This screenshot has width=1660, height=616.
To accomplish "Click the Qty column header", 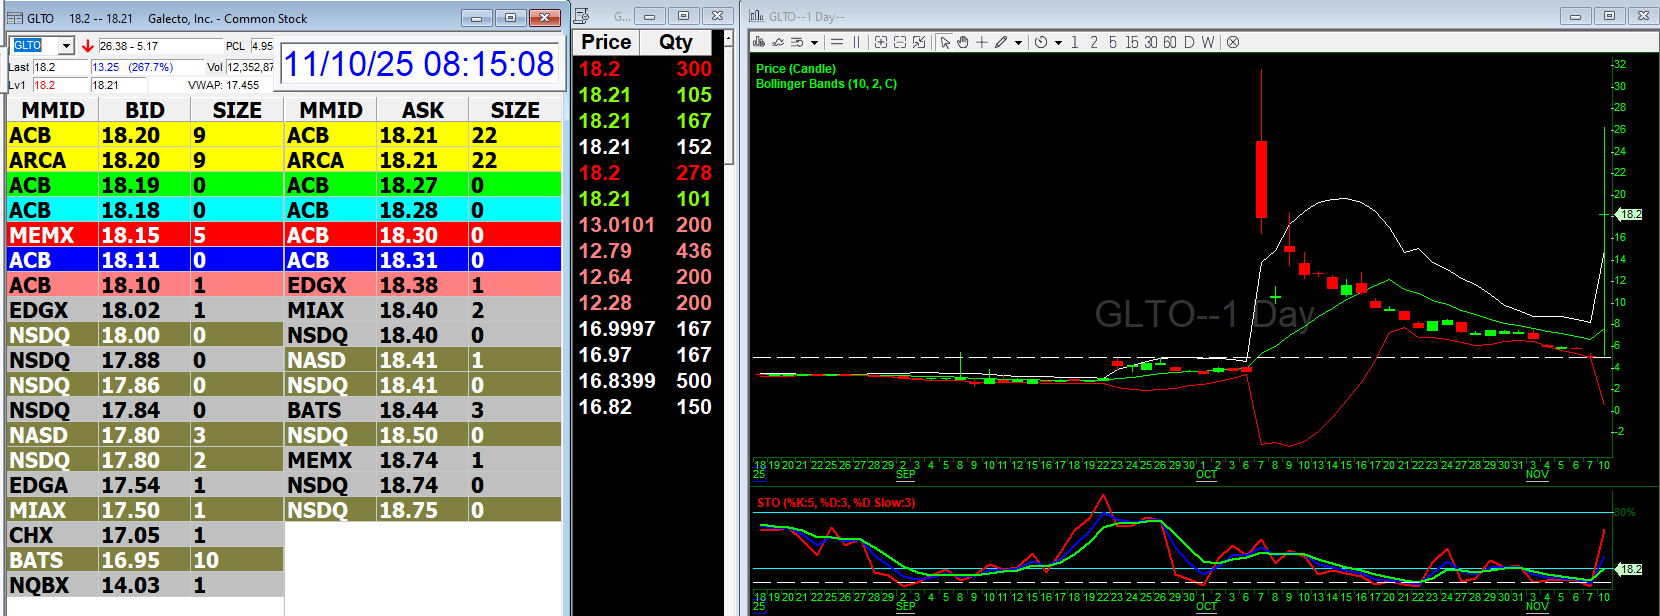I will (x=676, y=42).
